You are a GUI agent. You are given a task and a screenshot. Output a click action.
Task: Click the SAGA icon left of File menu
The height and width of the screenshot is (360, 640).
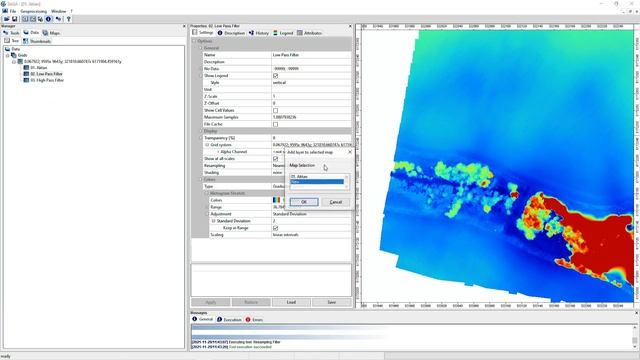click(5, 11)
